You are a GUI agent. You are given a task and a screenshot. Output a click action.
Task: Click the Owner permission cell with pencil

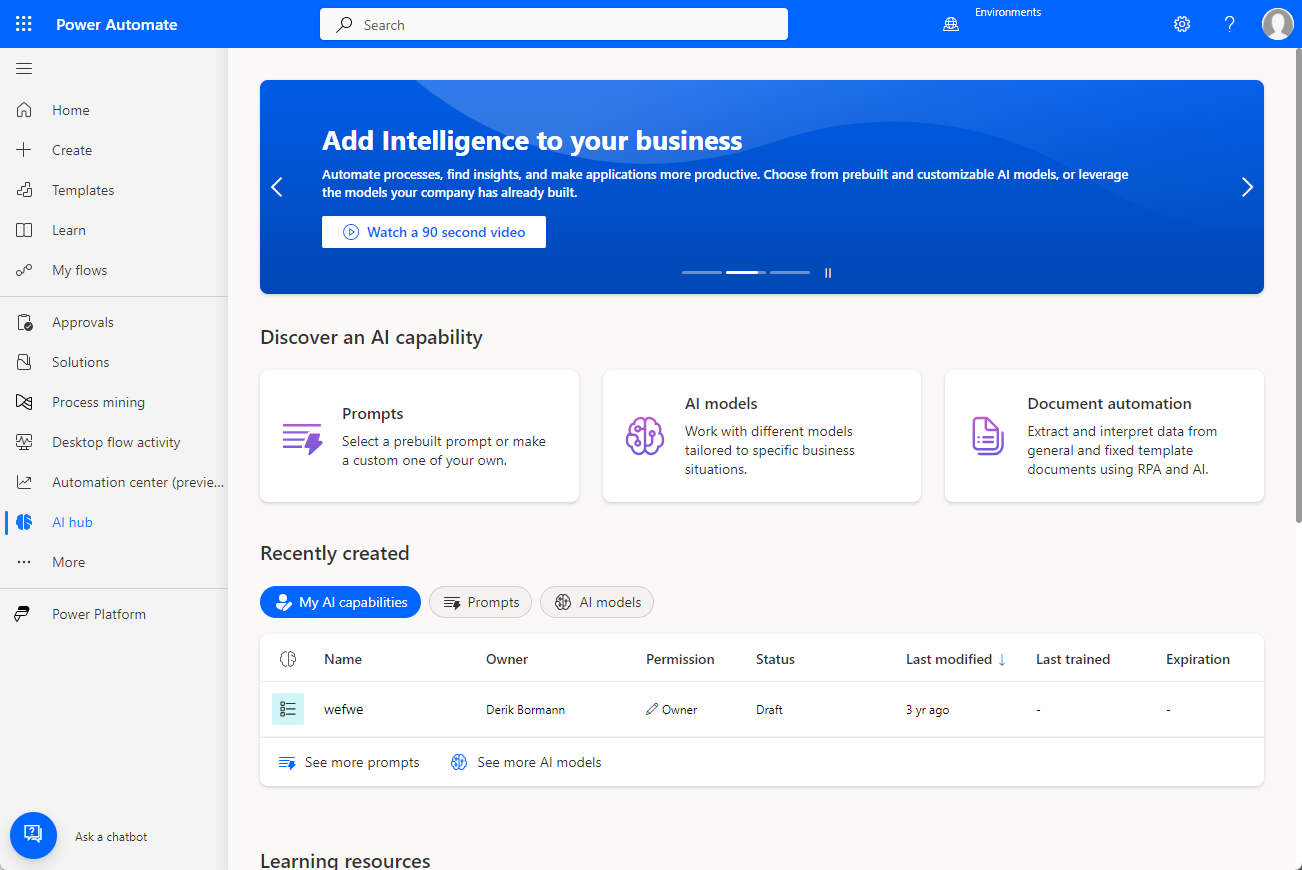672,709
